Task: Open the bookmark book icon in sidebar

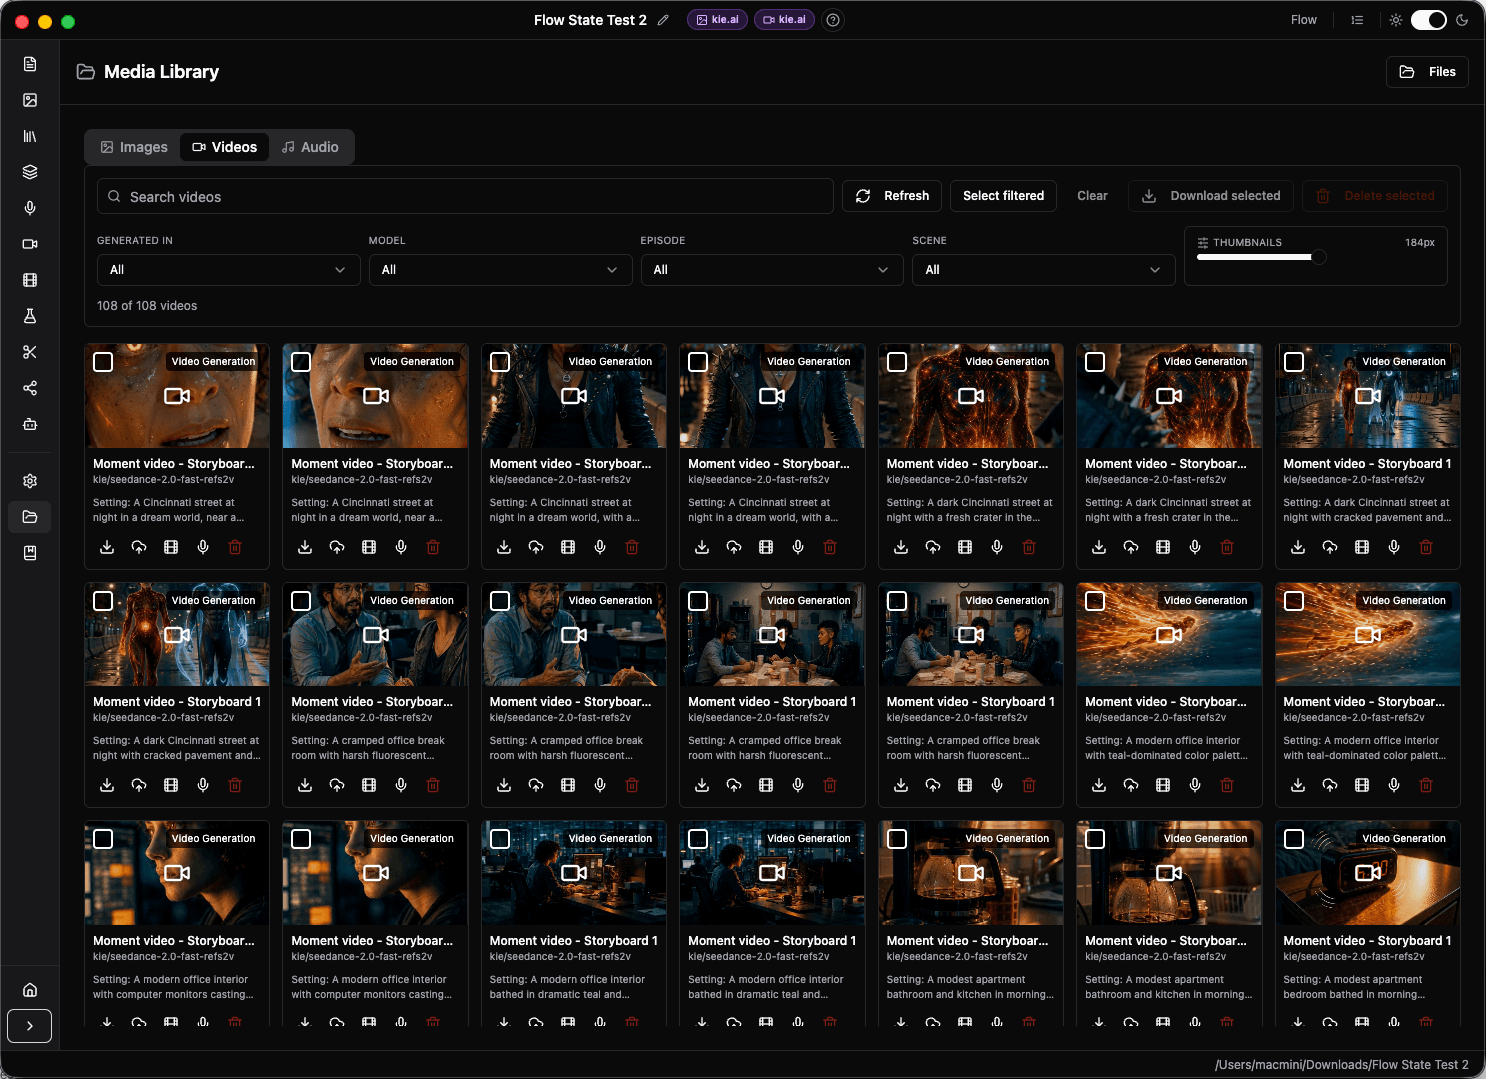Action: pyautogui.click(x=30, y=553)
